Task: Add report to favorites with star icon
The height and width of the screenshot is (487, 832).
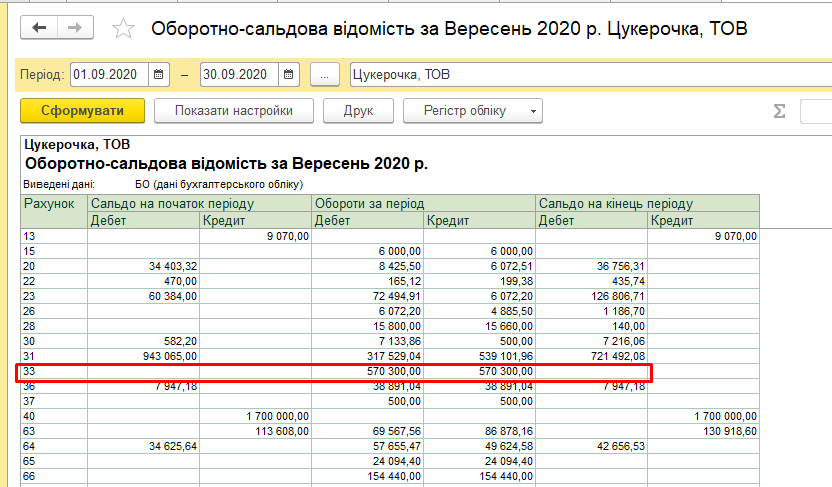Action: pos(123,28)
